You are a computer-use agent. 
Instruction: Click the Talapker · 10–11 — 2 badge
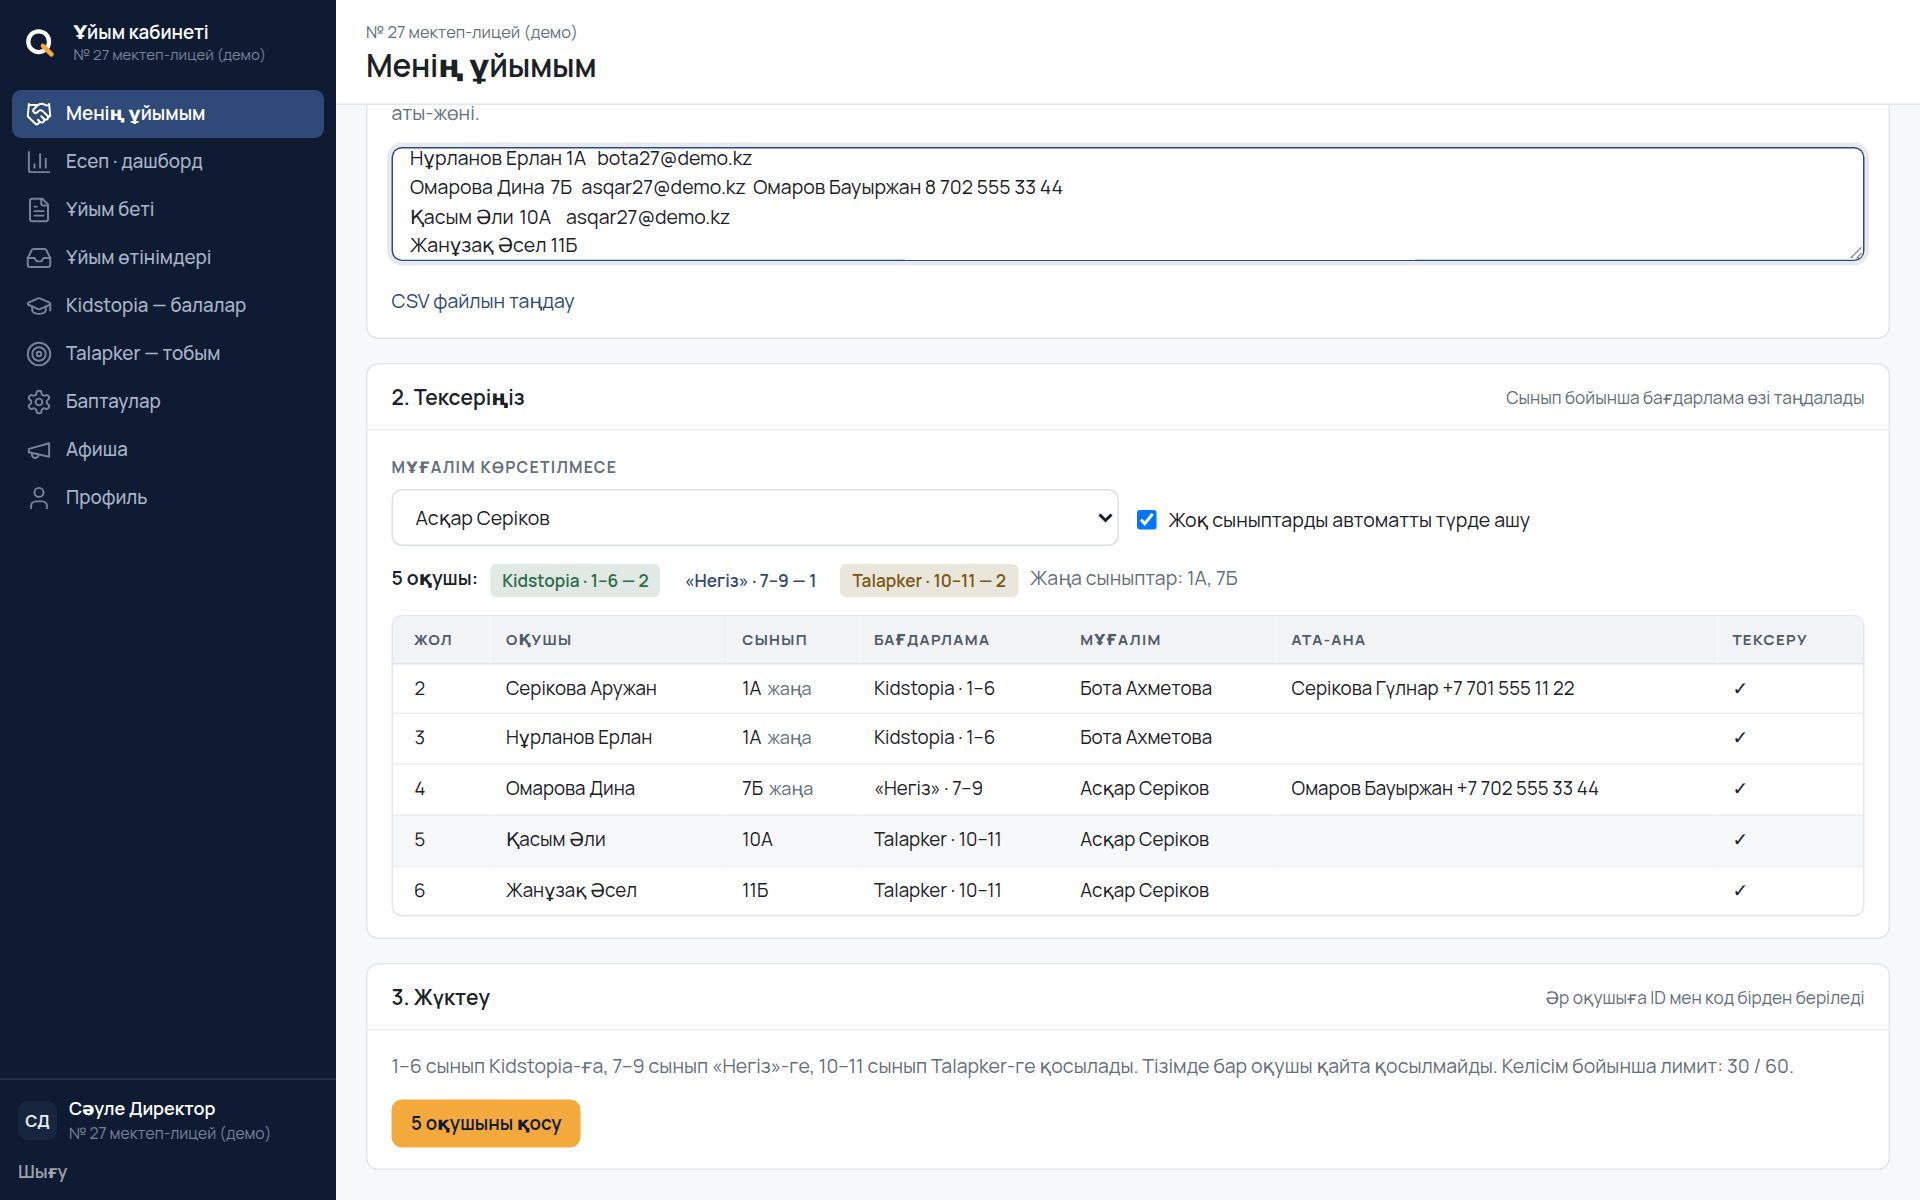[929, 581]
